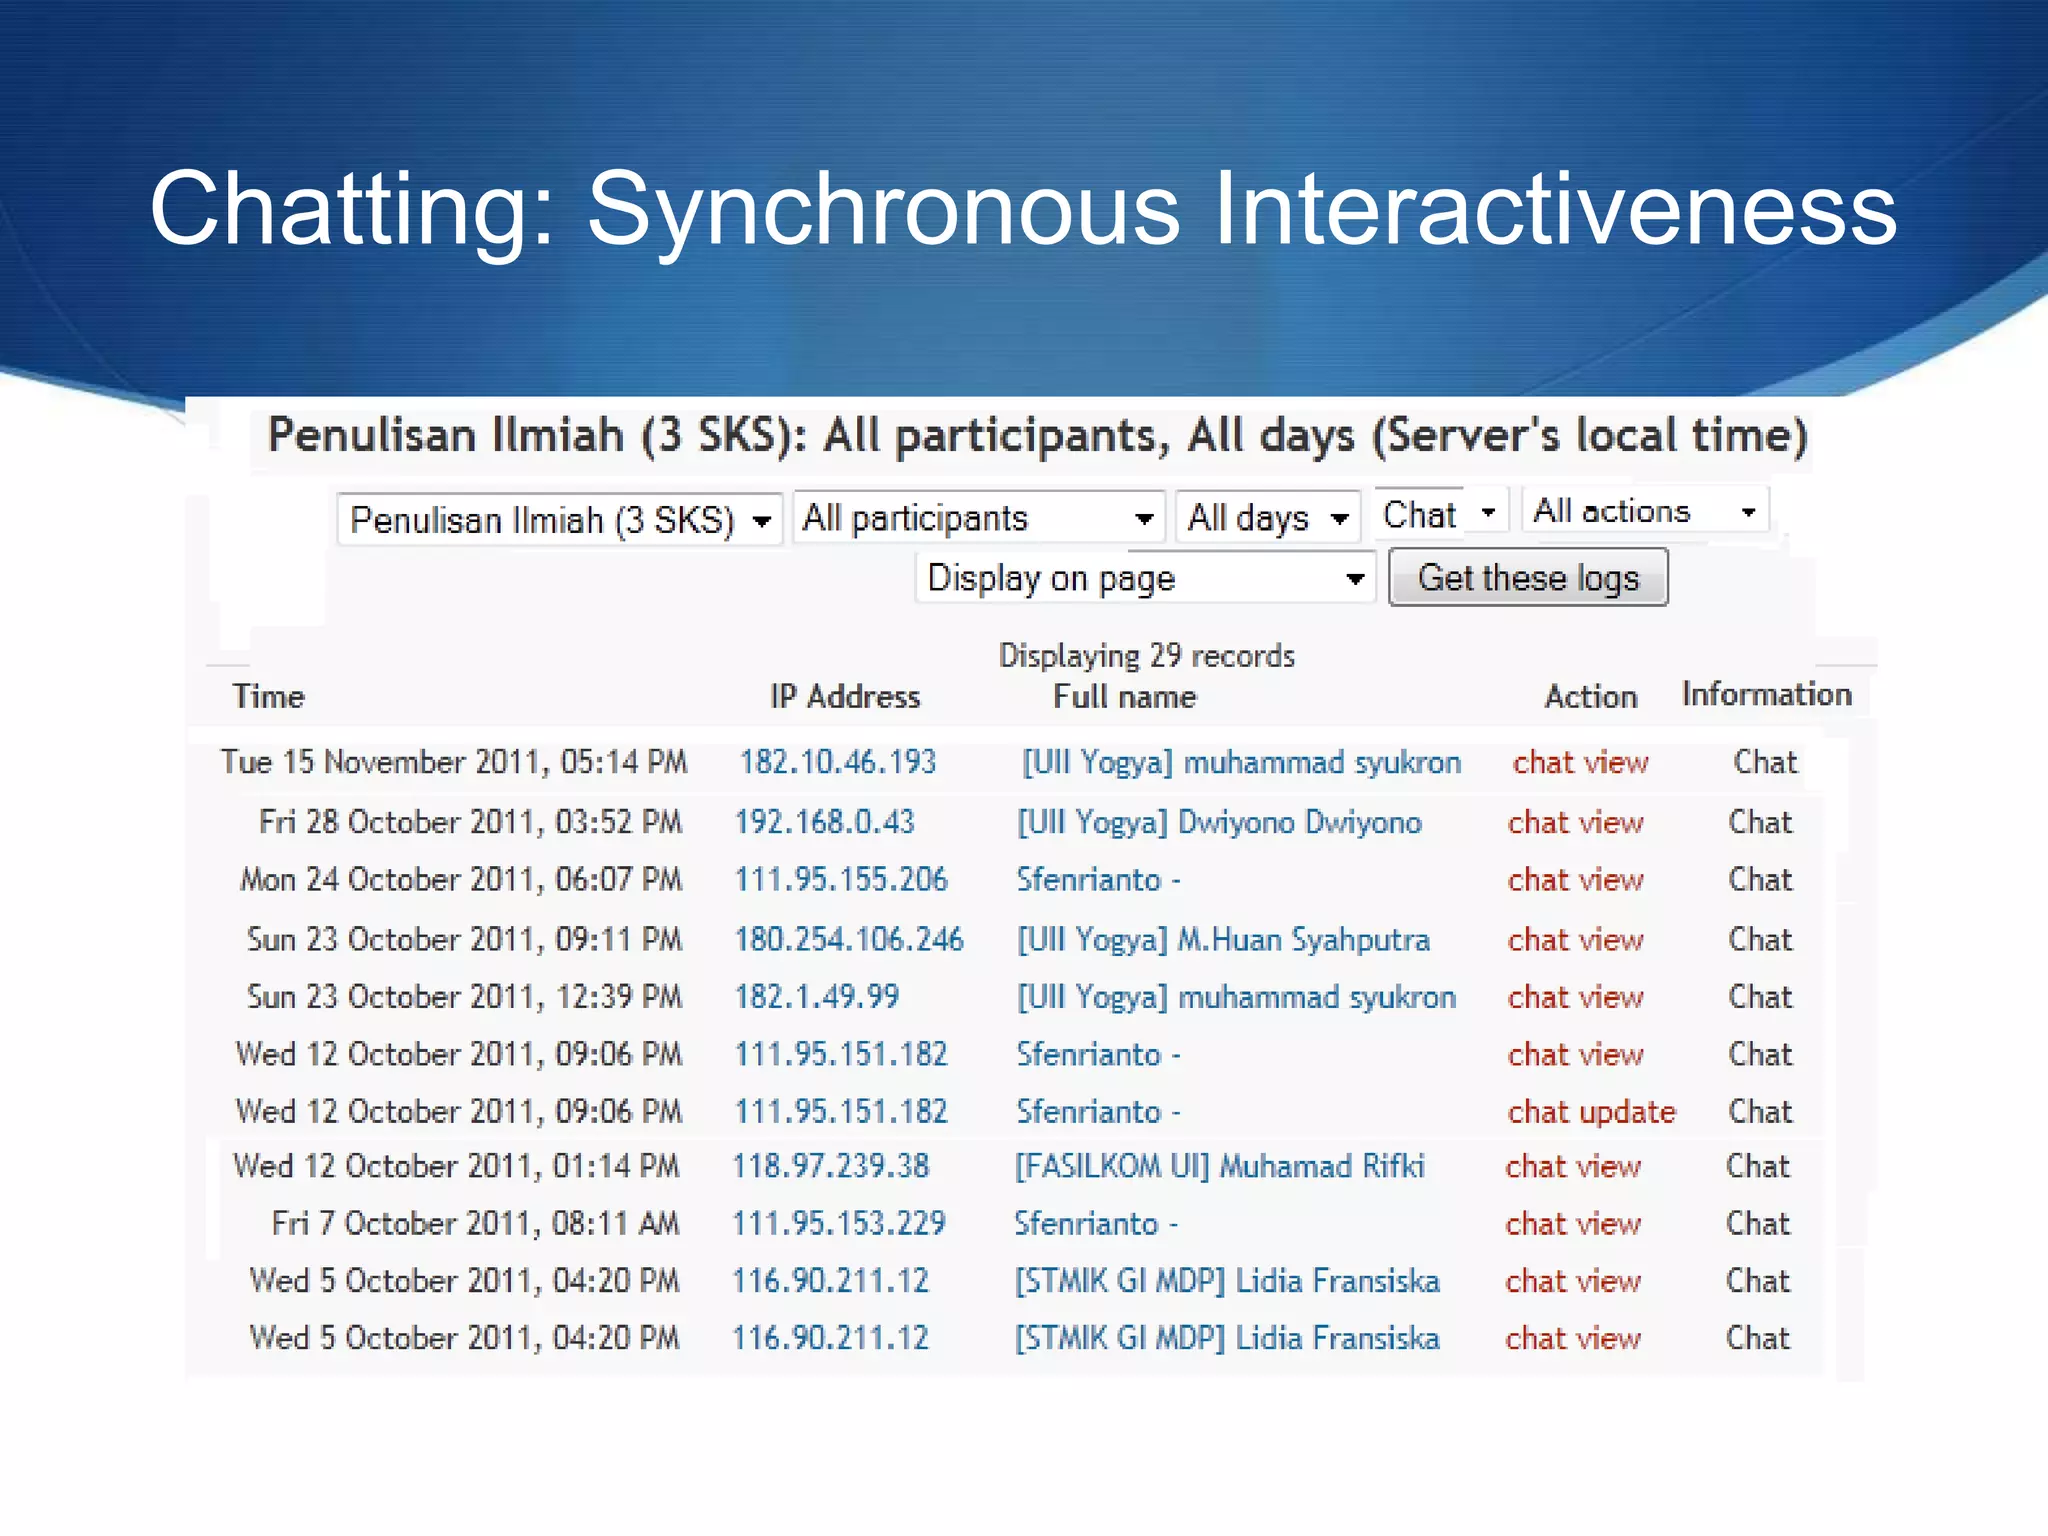The height and width of the screenshot is (1536, 2048).
Task: Click chat view for 01:14 PM Rifki row
Action: click(1573, 1166)
